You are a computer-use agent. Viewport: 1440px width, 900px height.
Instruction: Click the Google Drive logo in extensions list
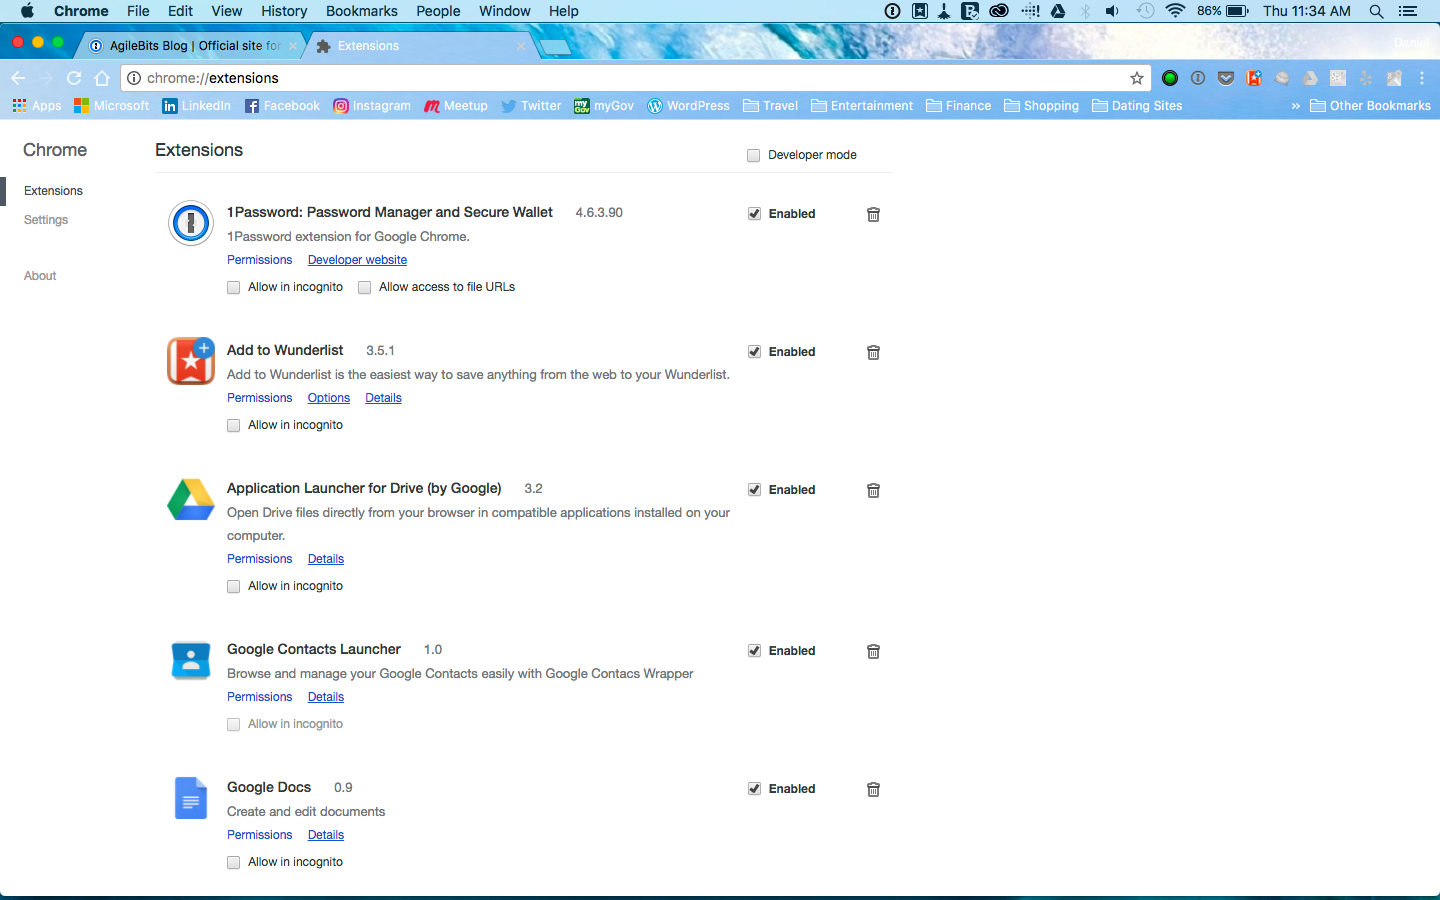coord(190,499)
